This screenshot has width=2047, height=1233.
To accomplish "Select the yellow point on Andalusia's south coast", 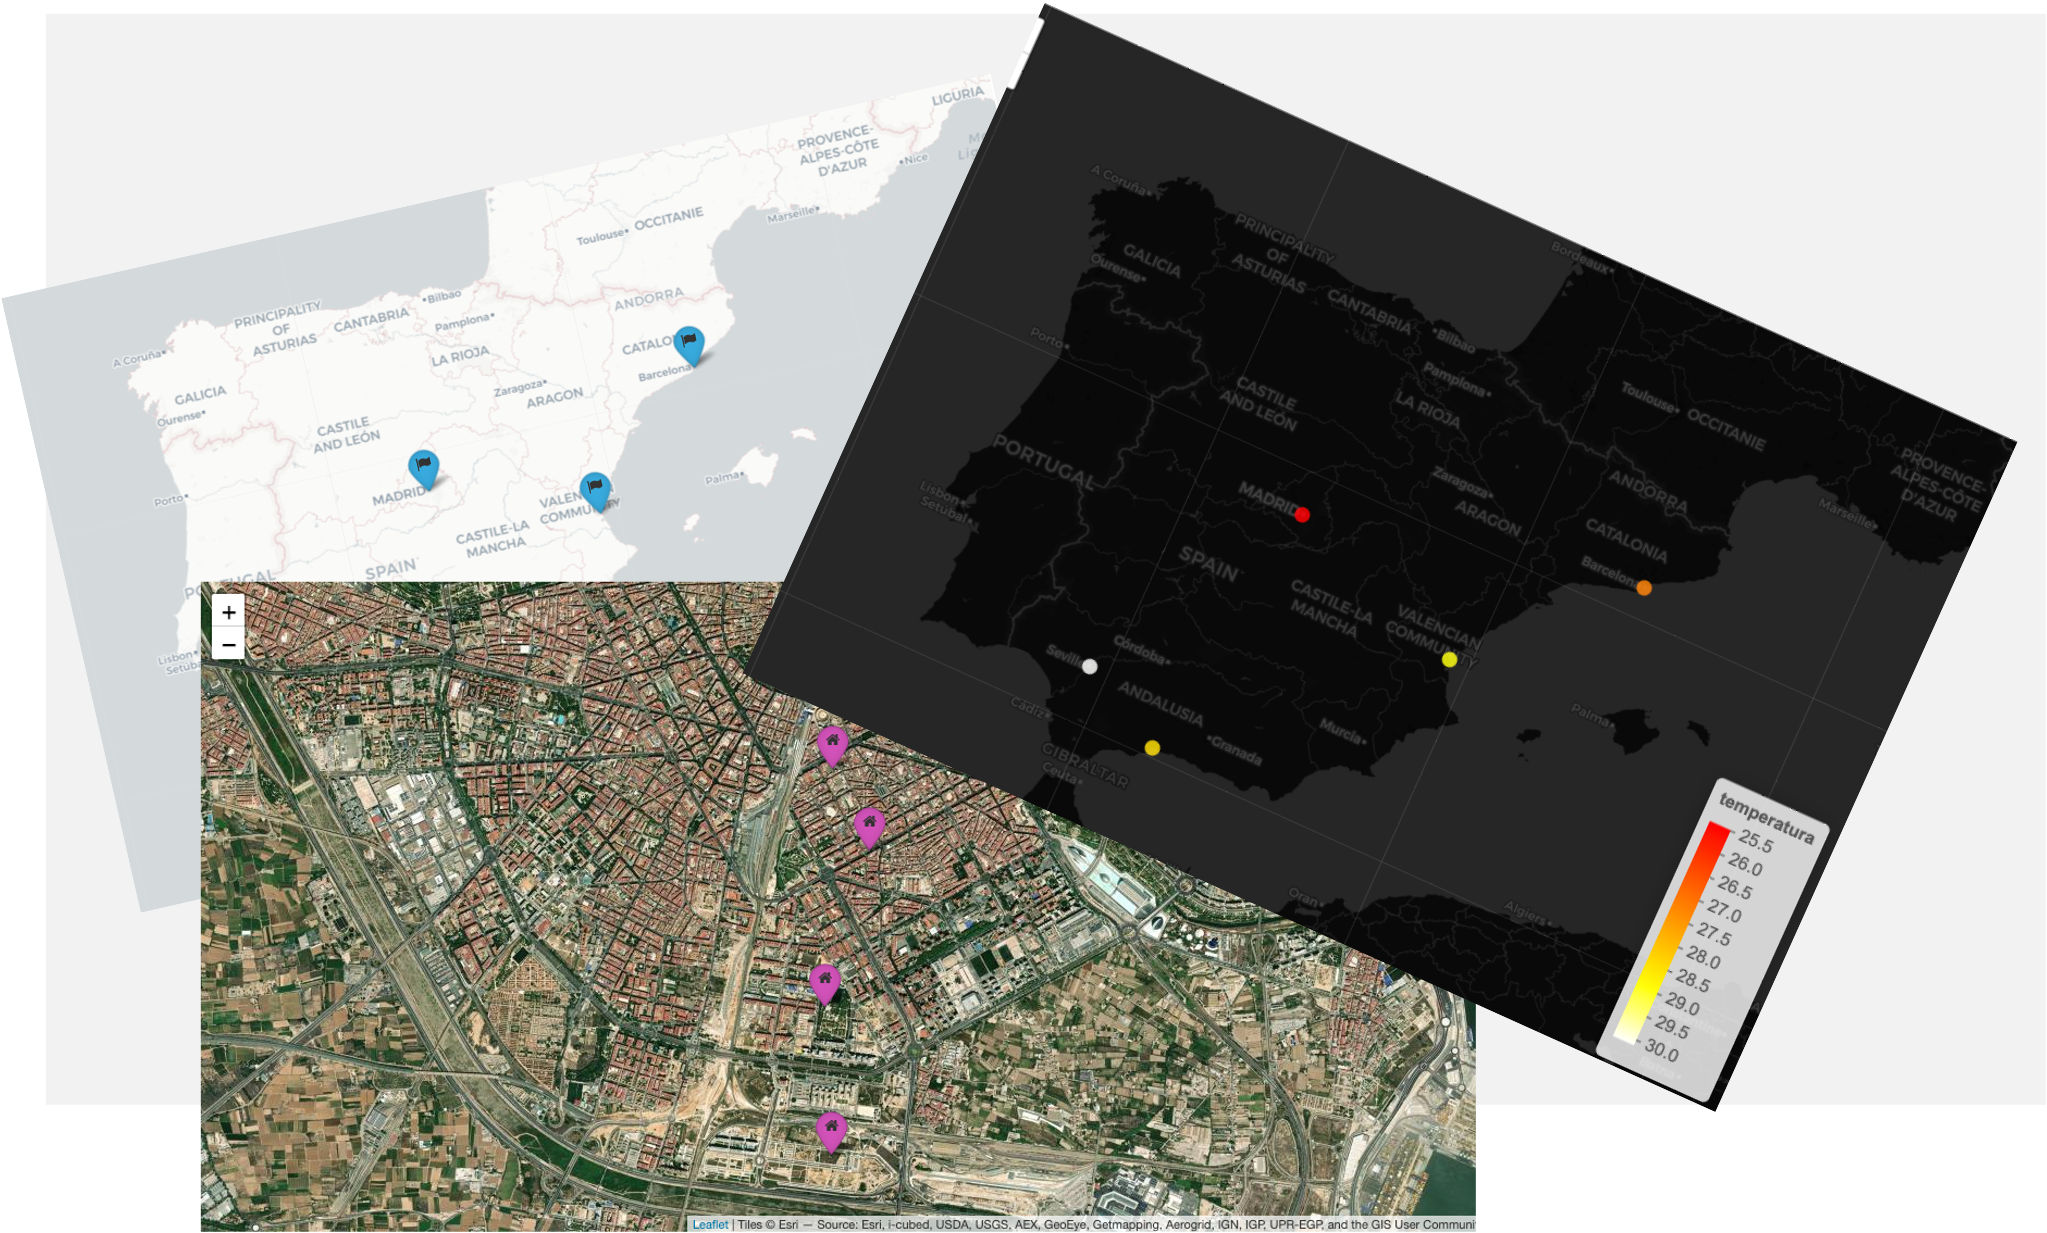I will pos(1152,748).
